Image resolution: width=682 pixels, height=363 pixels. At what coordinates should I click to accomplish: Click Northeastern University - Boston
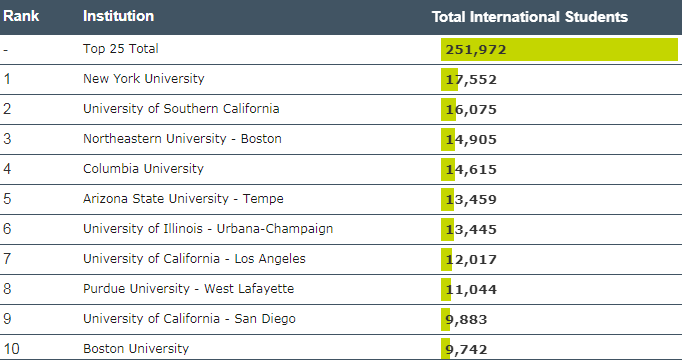(182, 139)
